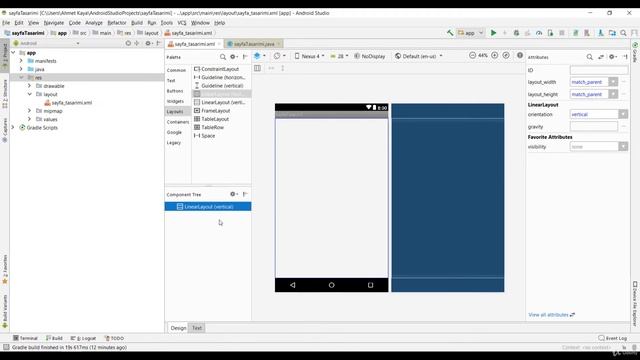The height and width of the screenshot is (360, 640).
Task: Select the Containers palette category
Action: [x=178, y=122]
